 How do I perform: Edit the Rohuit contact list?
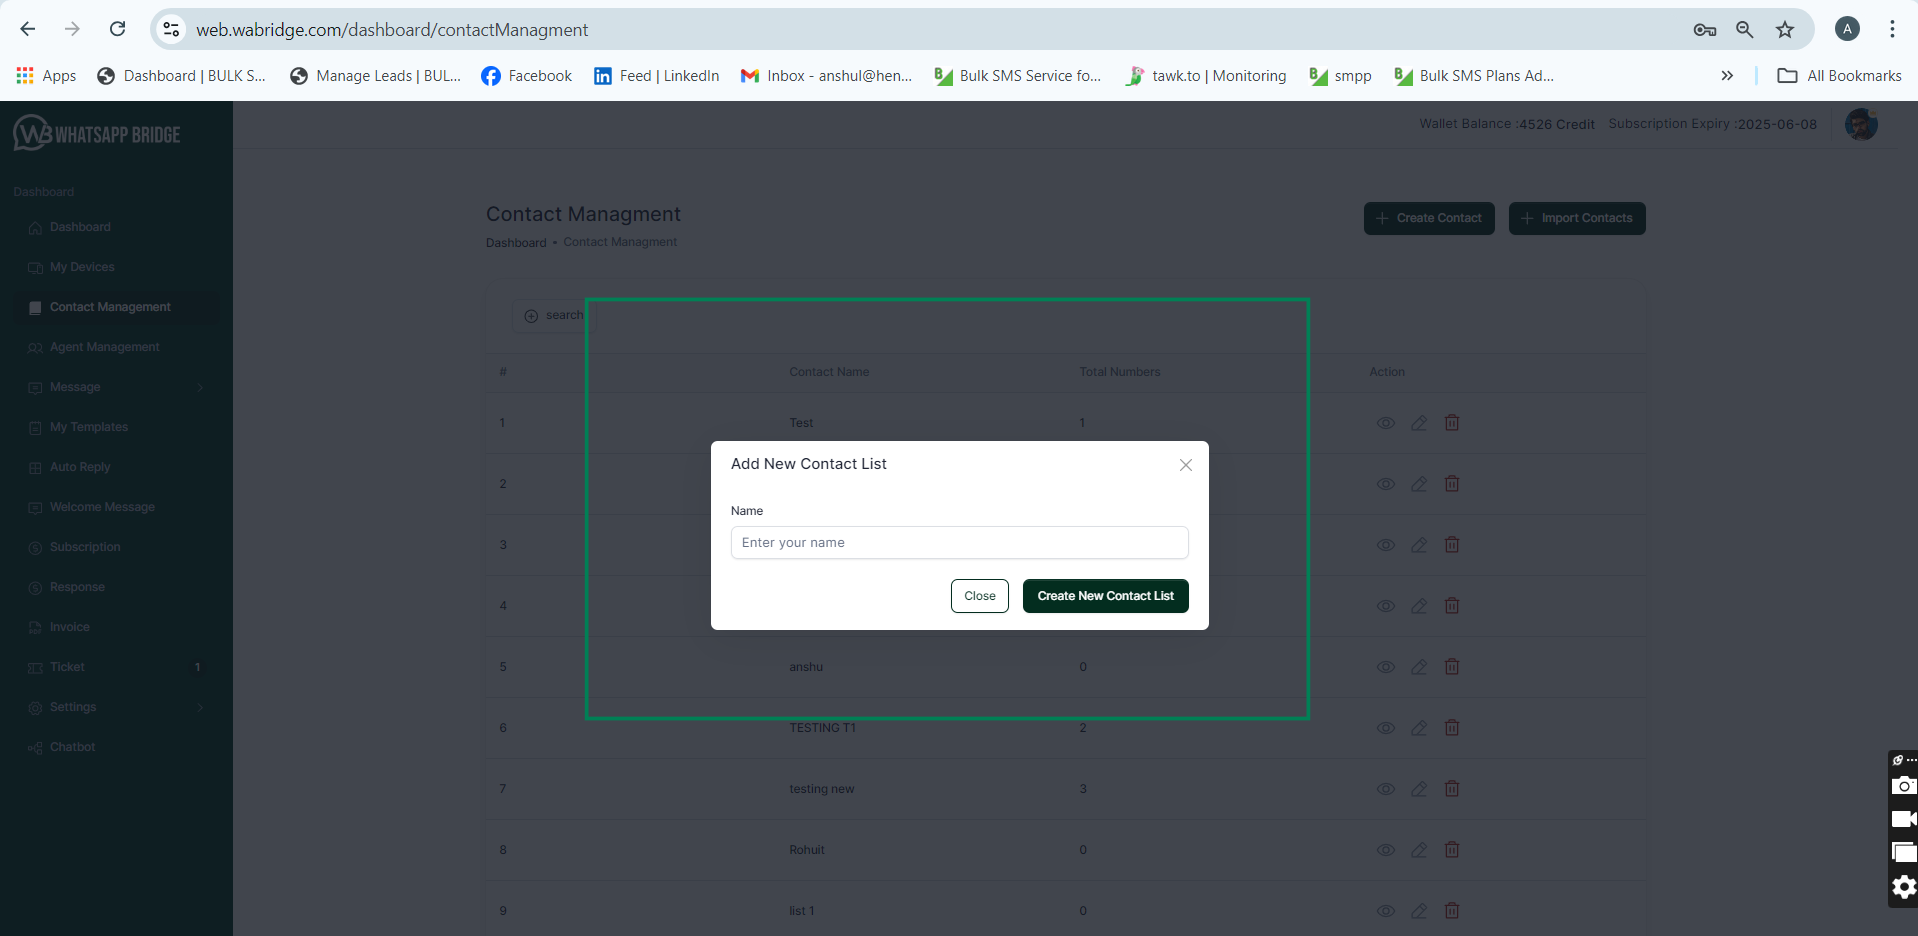click(x=1419, y=850)
